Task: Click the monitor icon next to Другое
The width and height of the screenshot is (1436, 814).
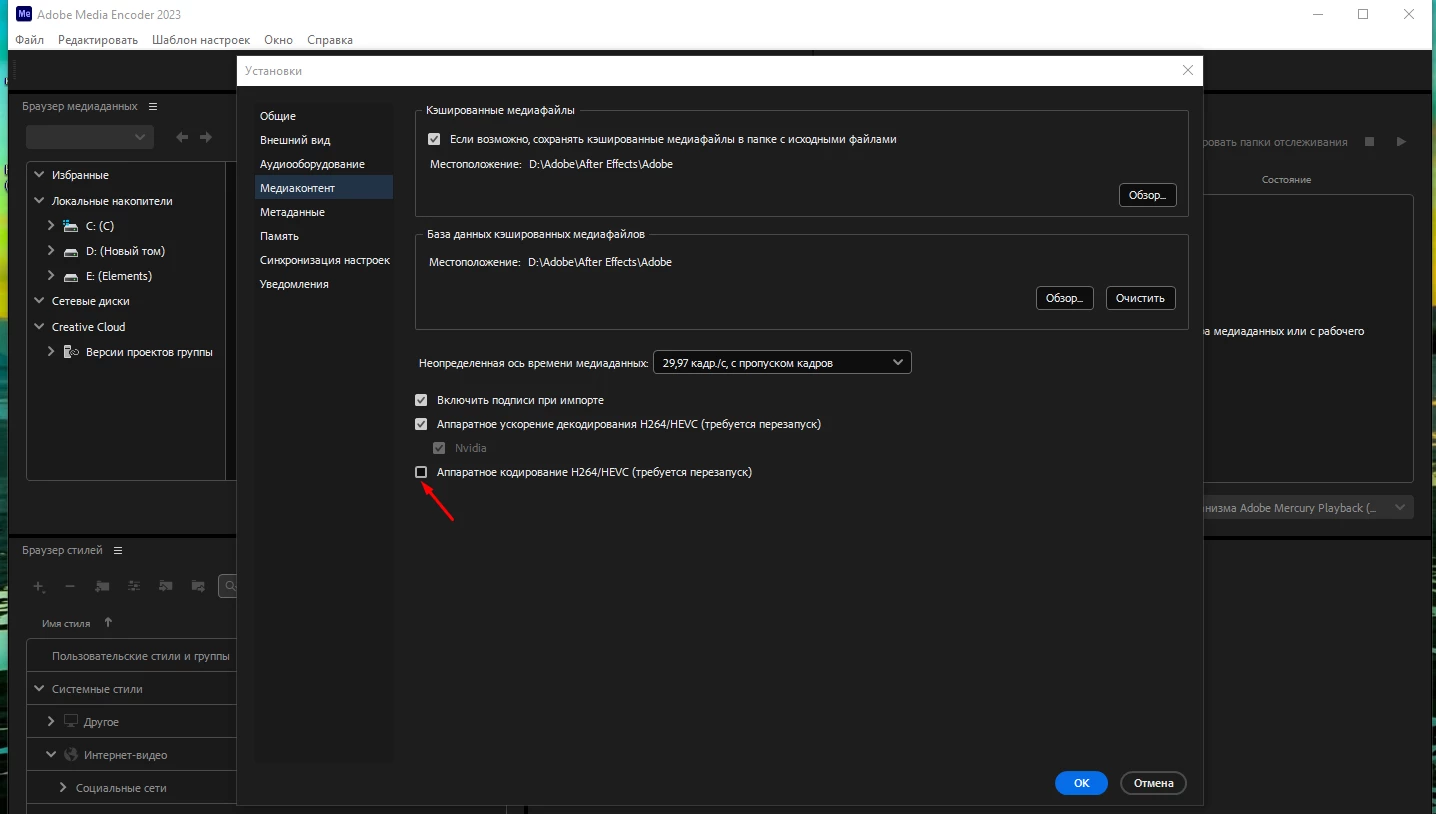Action: pyautogui.click(x=70, y=721)
